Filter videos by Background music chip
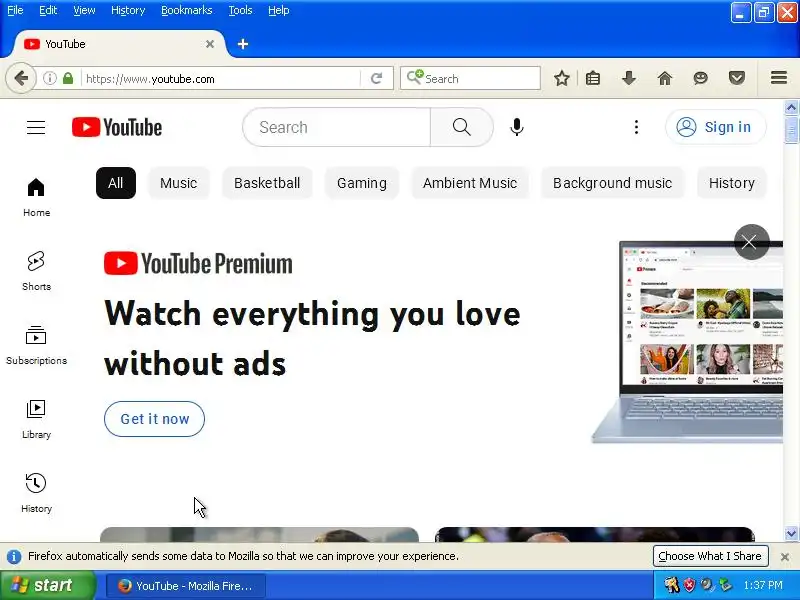800x600 pixels. 612,183
